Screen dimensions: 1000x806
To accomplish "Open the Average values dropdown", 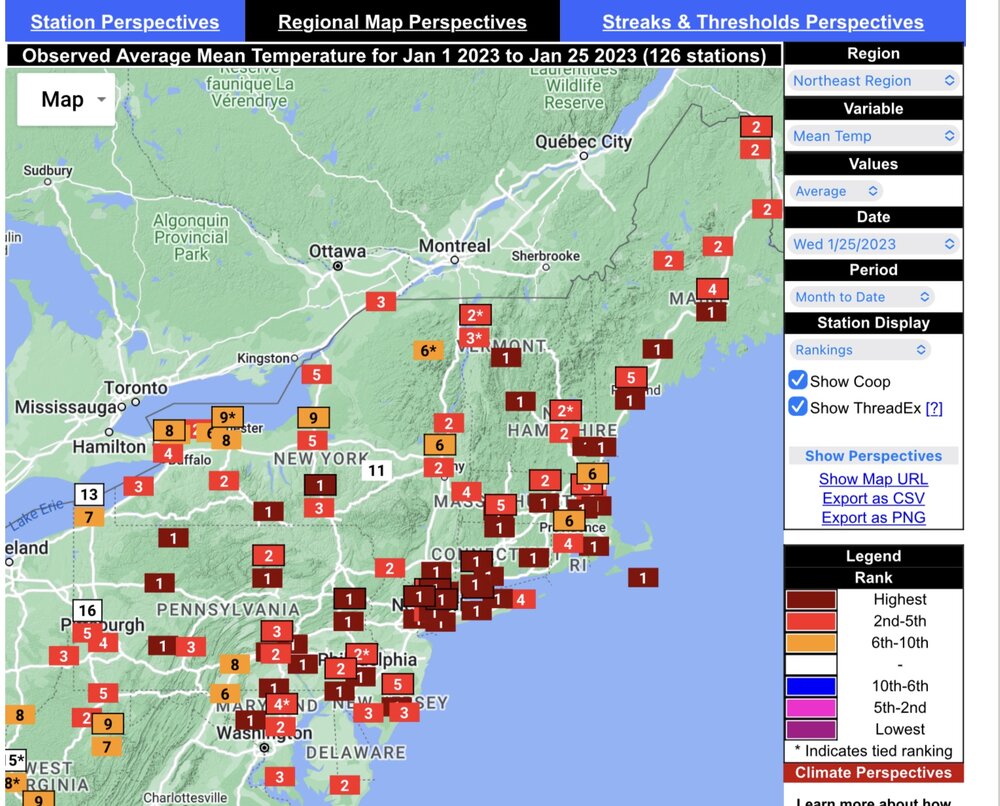I will 835,191.
